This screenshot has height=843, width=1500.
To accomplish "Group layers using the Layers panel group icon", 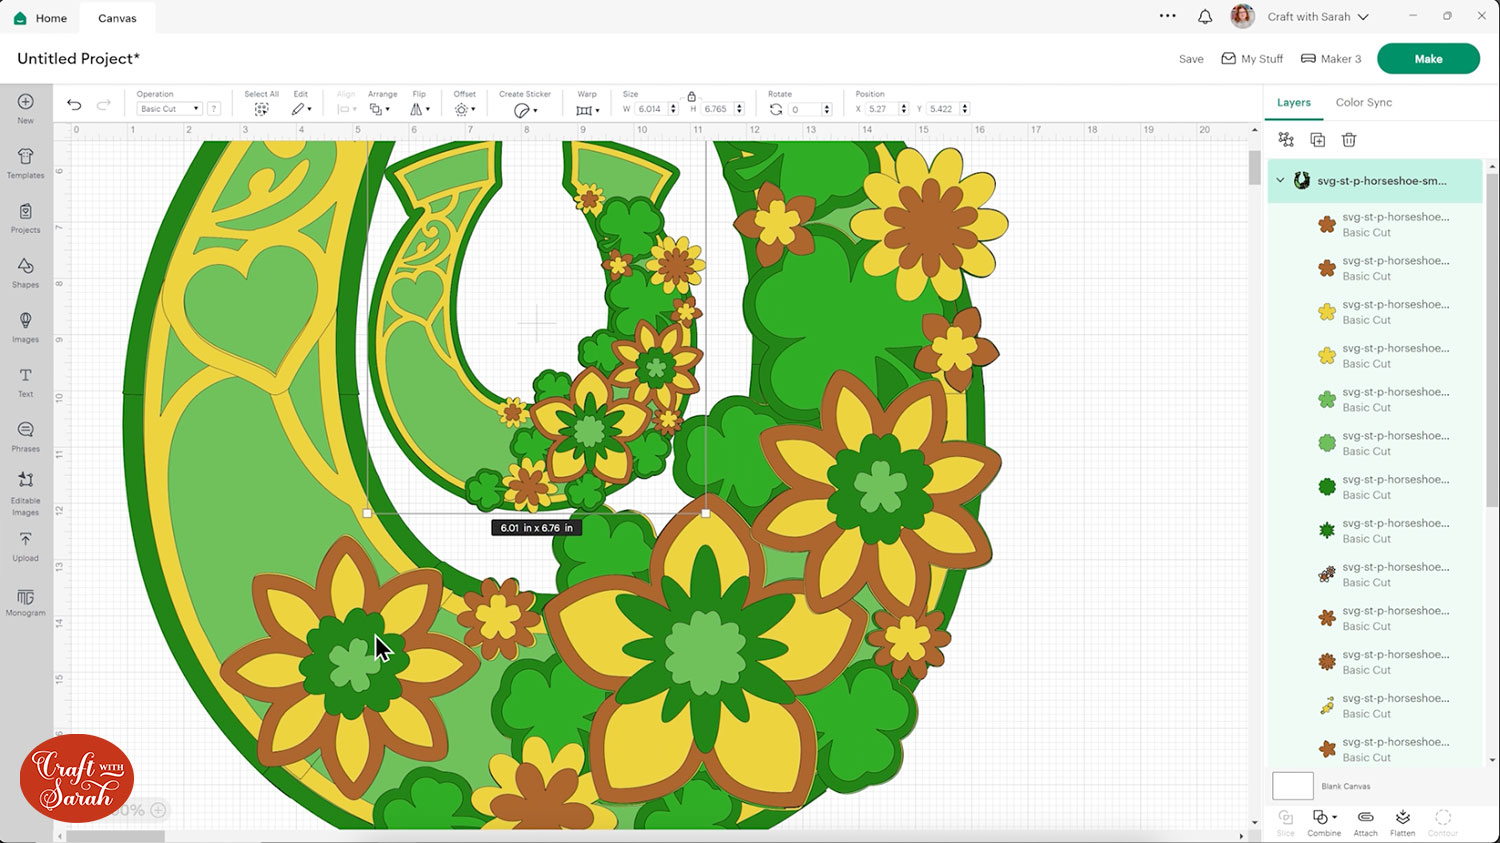I will click(x=1286, y=140).
